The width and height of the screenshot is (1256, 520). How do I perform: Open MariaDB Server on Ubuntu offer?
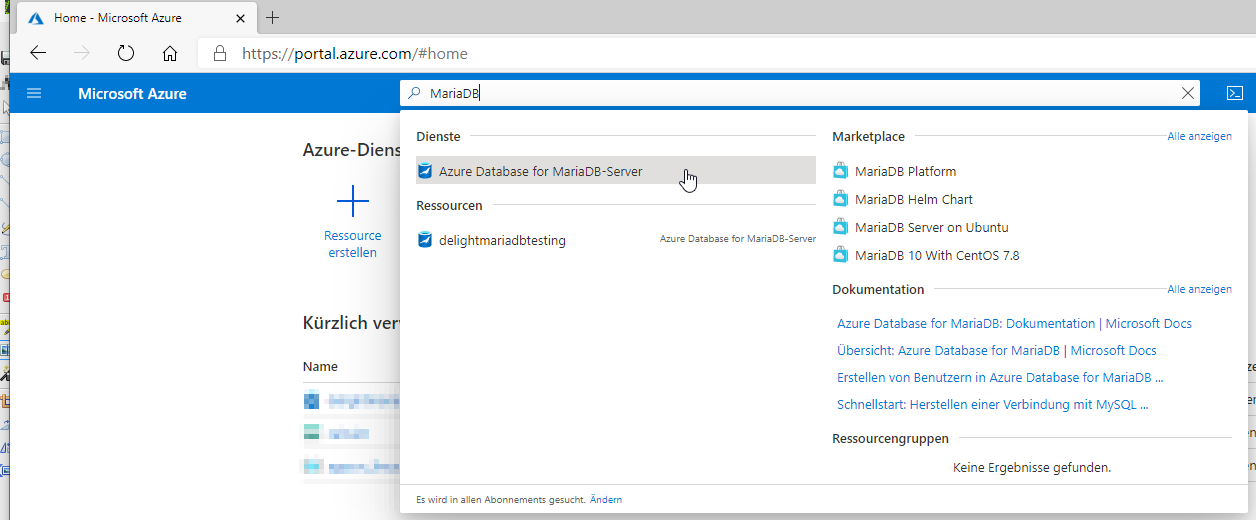tap(931, 227)
